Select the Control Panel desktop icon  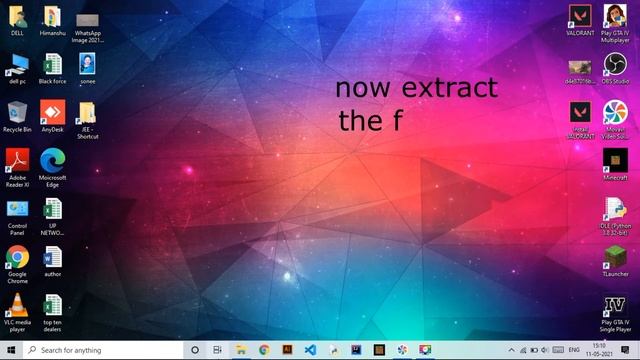coord(17,218)
